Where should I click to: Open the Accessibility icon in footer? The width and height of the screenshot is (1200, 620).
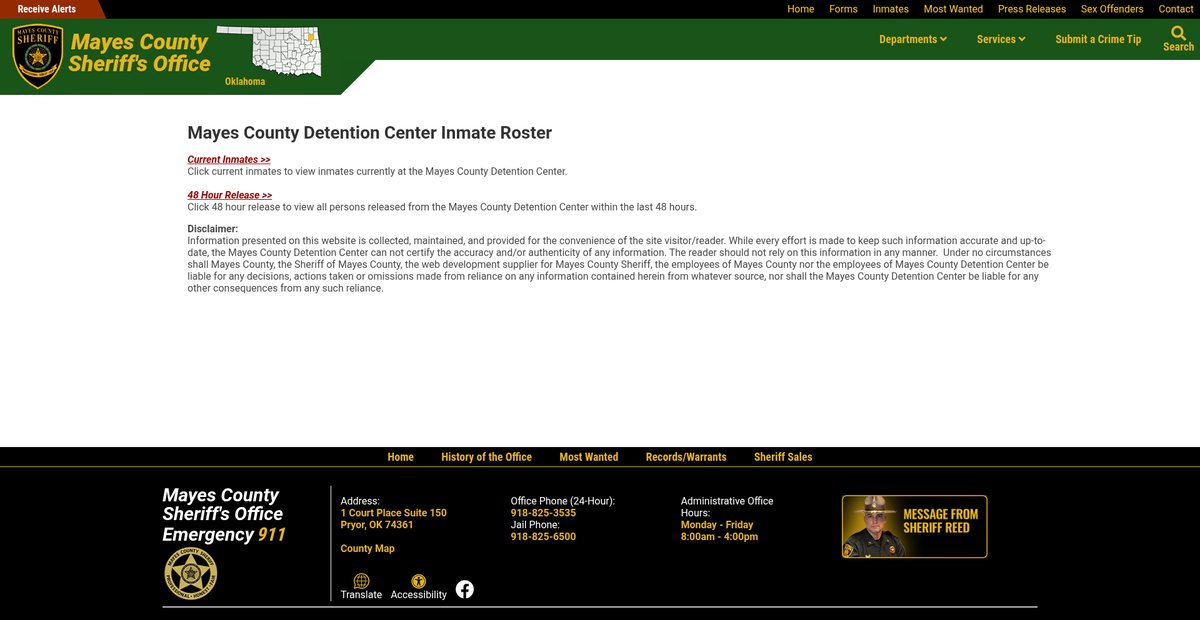point(419,581)
